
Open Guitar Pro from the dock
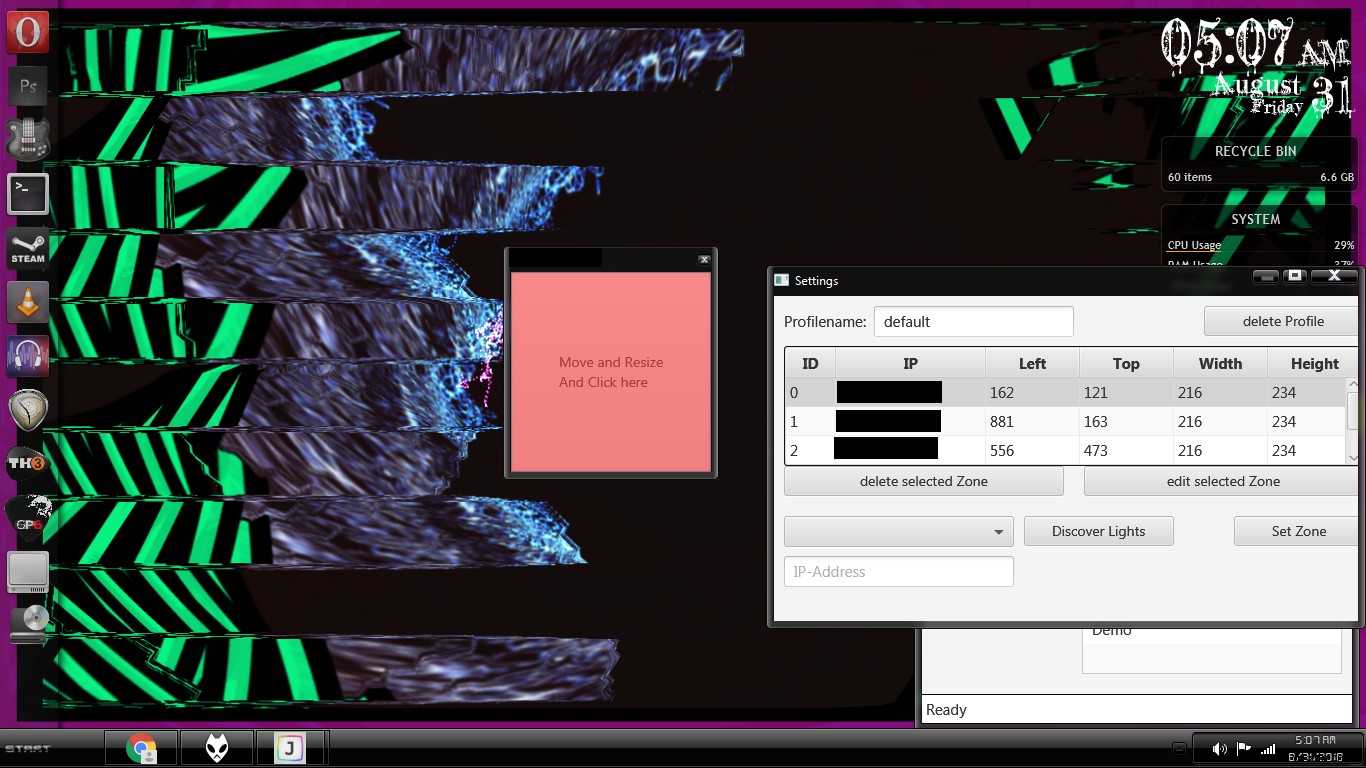click(27, 517)
